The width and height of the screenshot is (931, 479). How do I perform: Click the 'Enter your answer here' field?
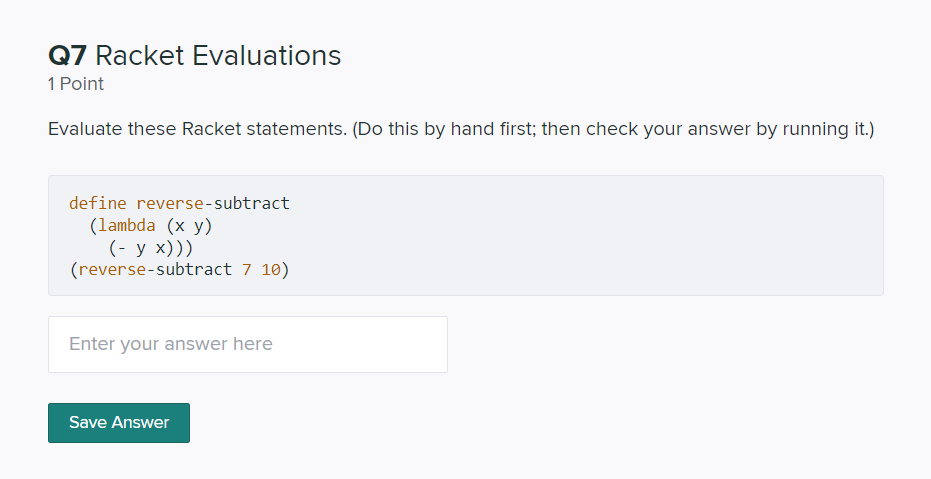(248, 344)
